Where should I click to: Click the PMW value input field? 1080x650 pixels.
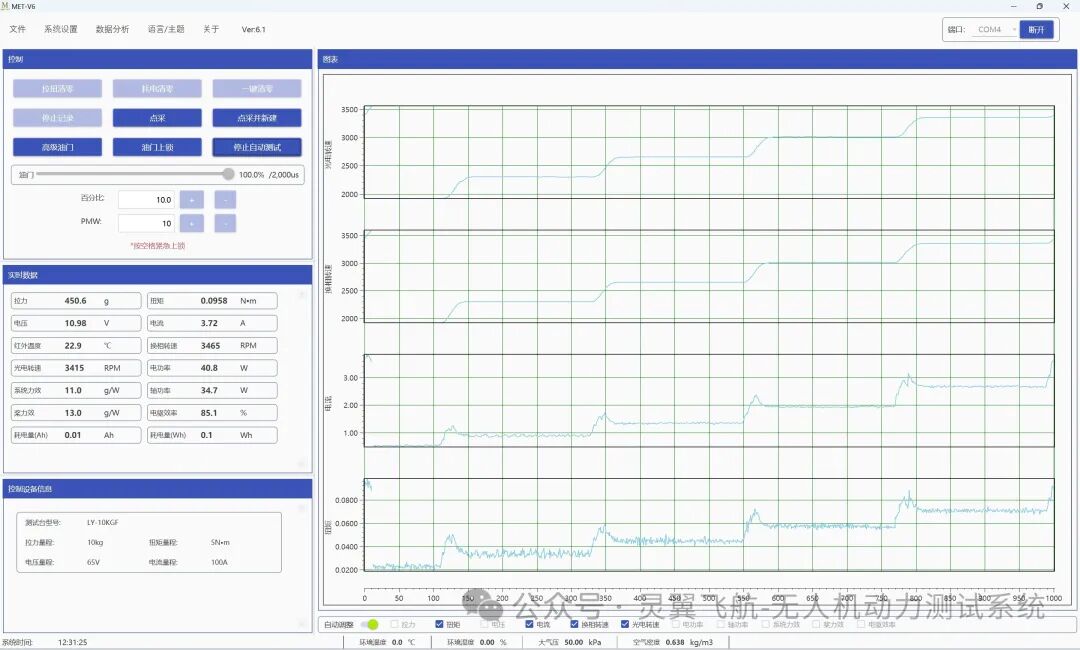click(147, 223)
